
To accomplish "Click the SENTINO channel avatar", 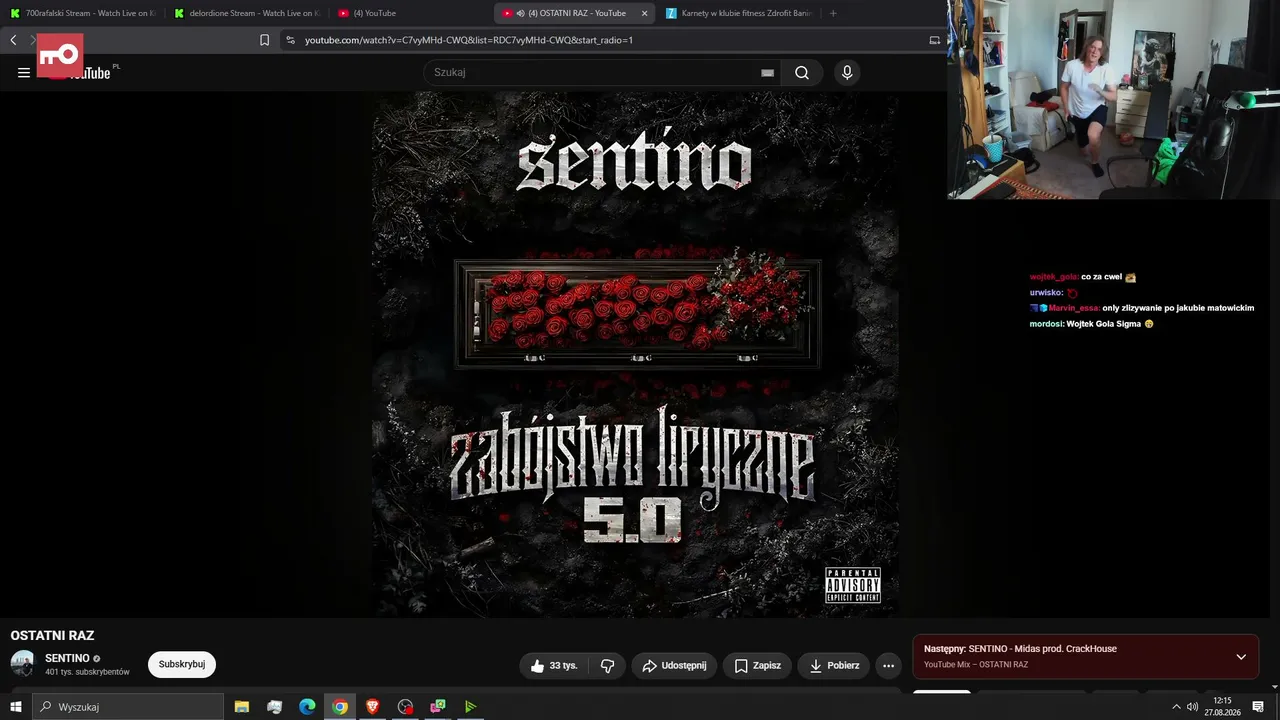I will click(22, 664).
